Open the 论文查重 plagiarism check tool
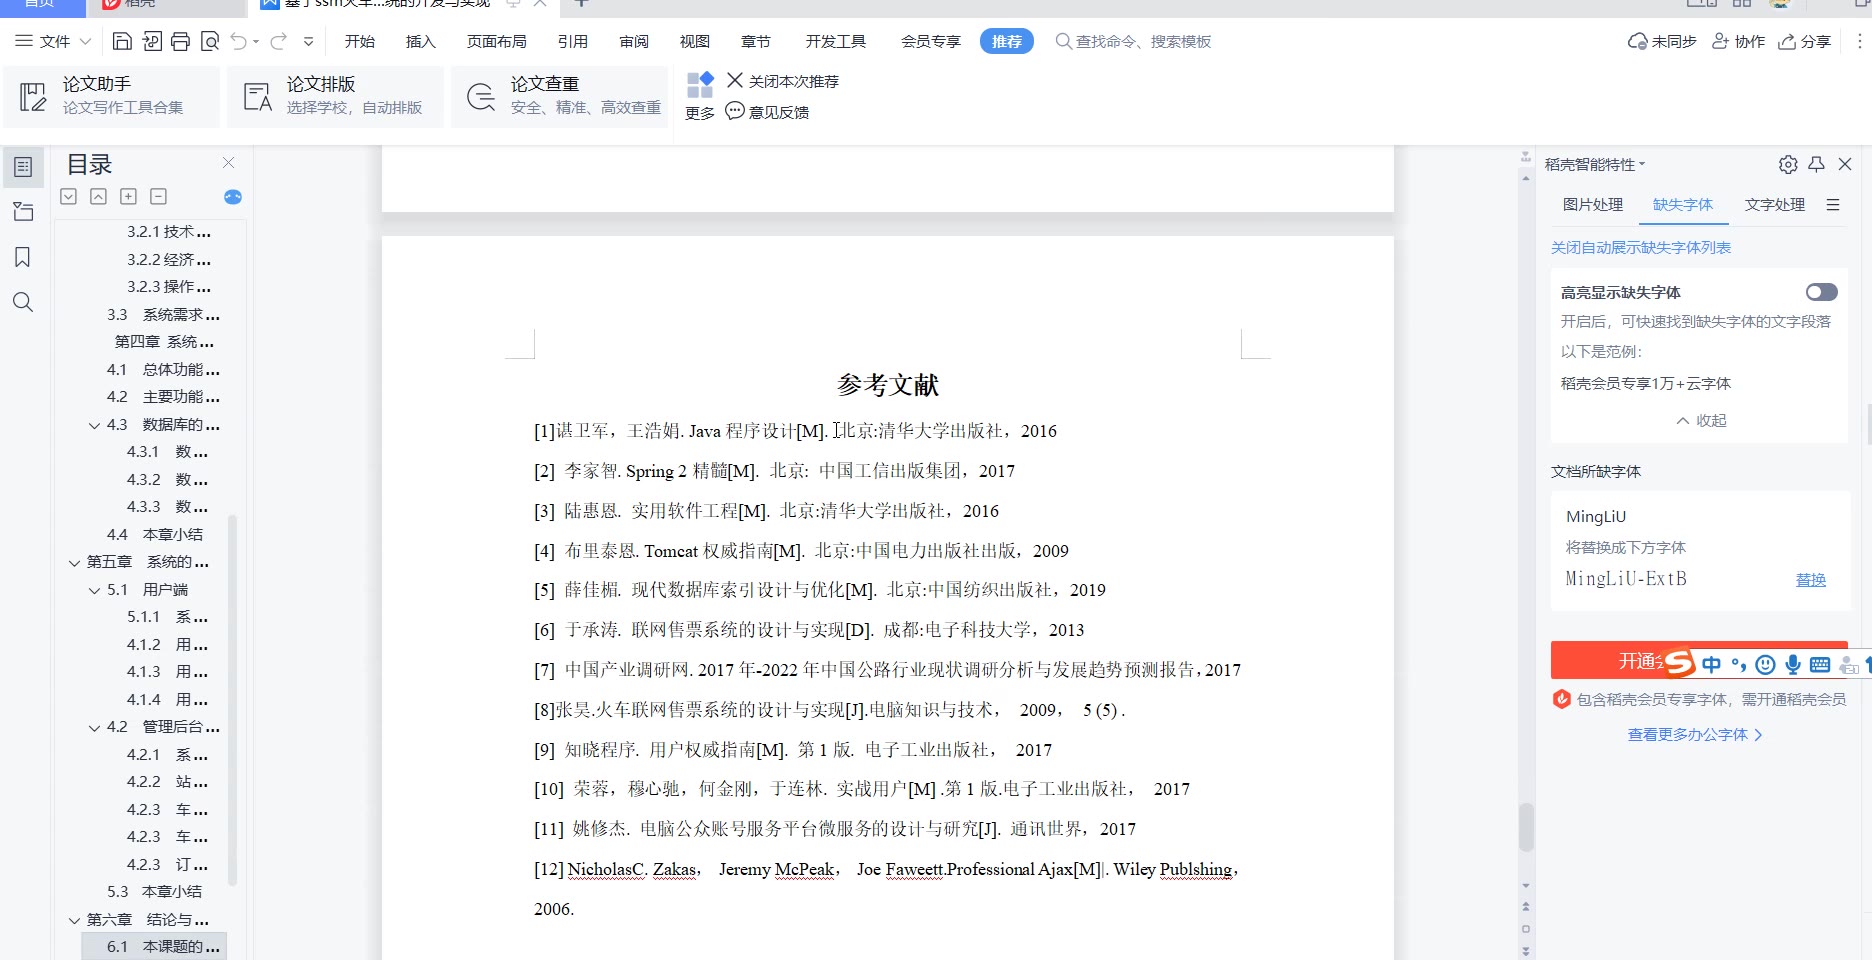1872x960 pixels. (x=559, y=96)
